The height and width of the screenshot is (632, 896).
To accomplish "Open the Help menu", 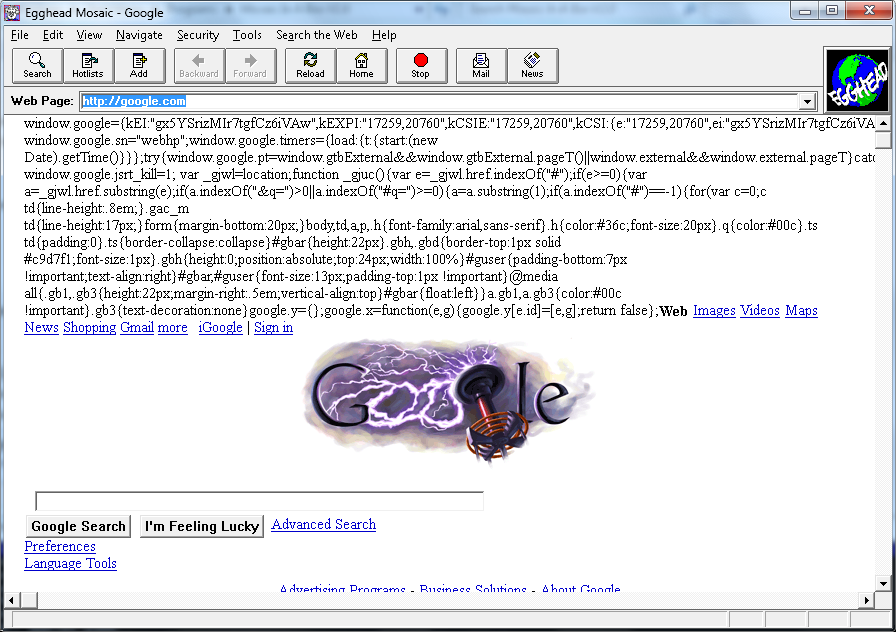I will pos(384,35).
